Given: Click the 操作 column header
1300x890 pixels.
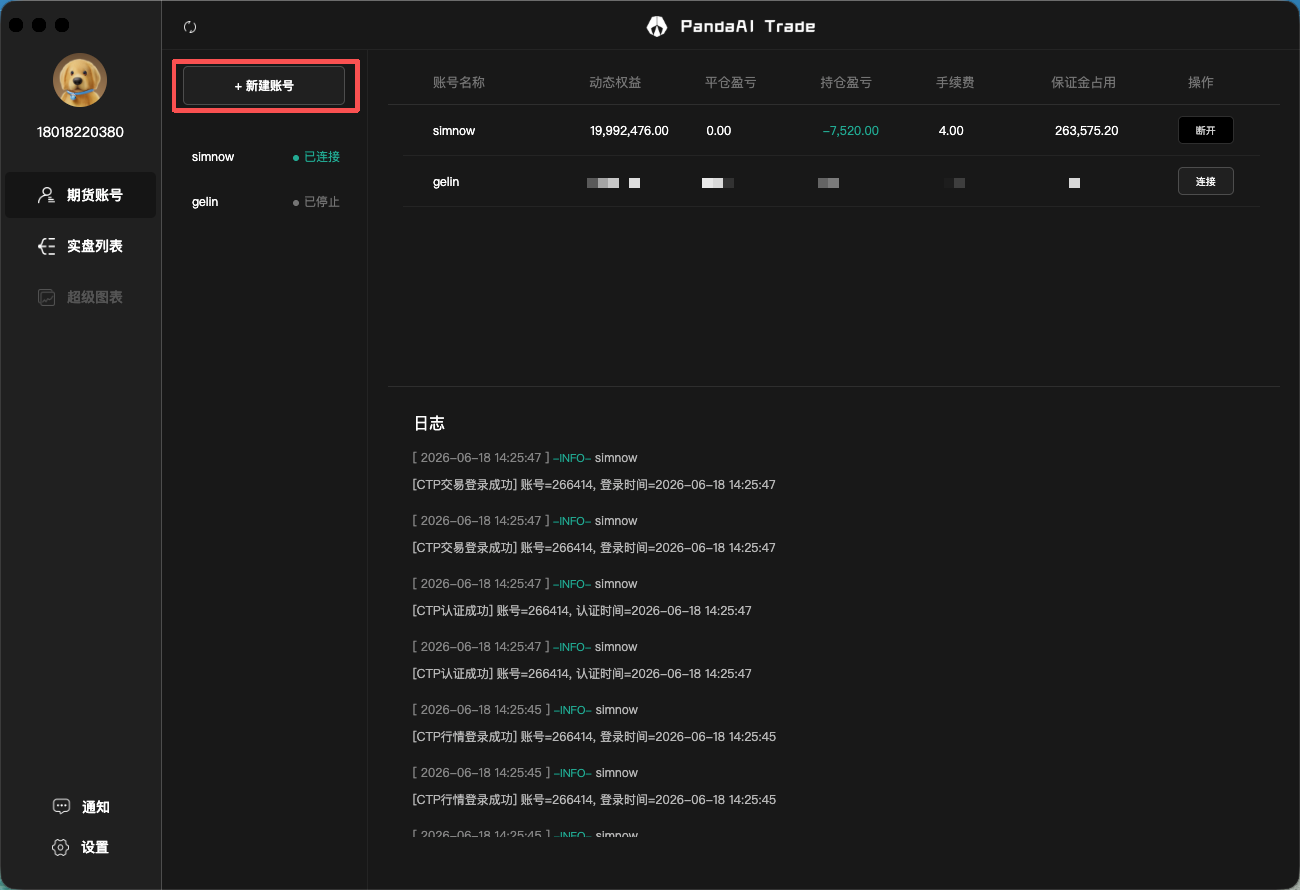Looking at the screenshot, I should click(x=1201, y=82).
